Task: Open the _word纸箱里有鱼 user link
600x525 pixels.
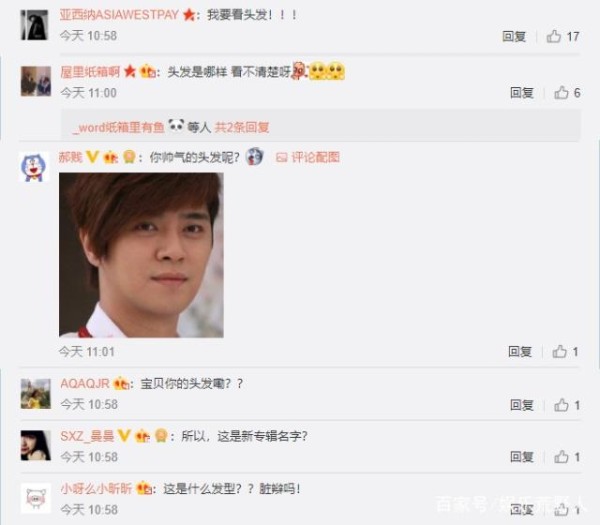Action: tap(119, 127)
